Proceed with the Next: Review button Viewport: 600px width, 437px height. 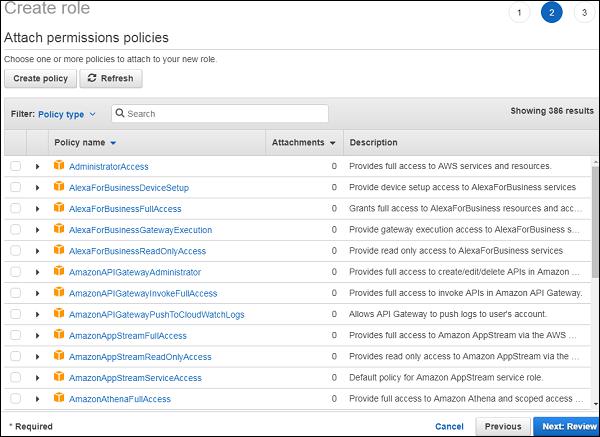click(566, 426)
